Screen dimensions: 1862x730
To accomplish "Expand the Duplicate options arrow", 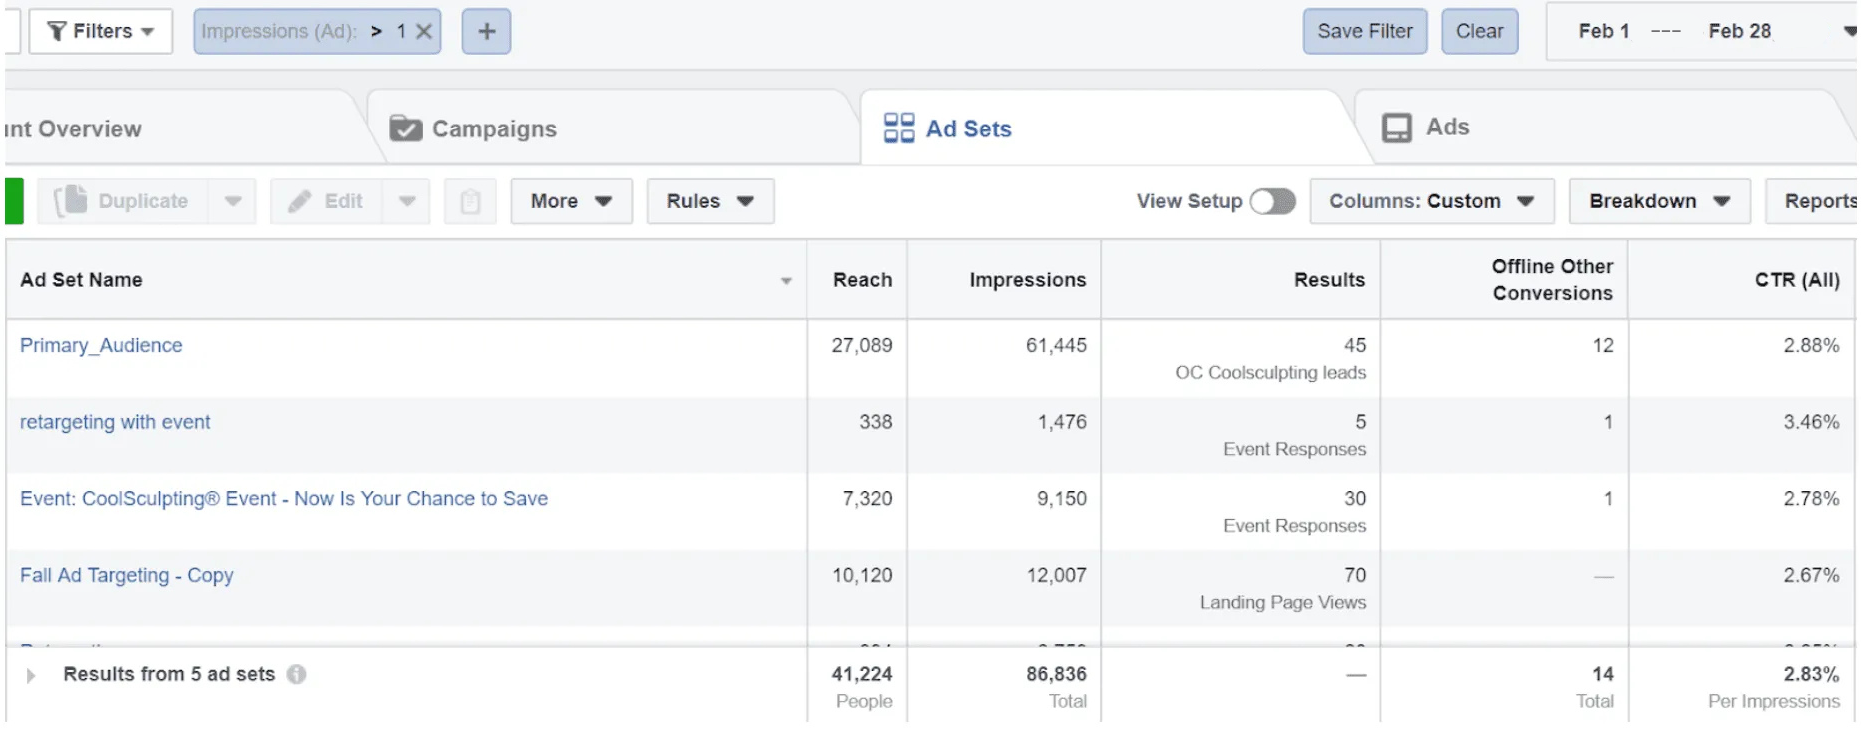I will (x=232, y=201).
